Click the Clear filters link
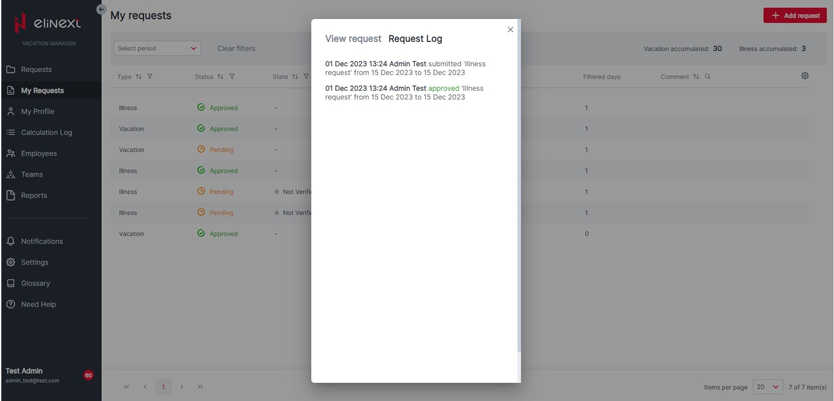 tap(236, 48)
